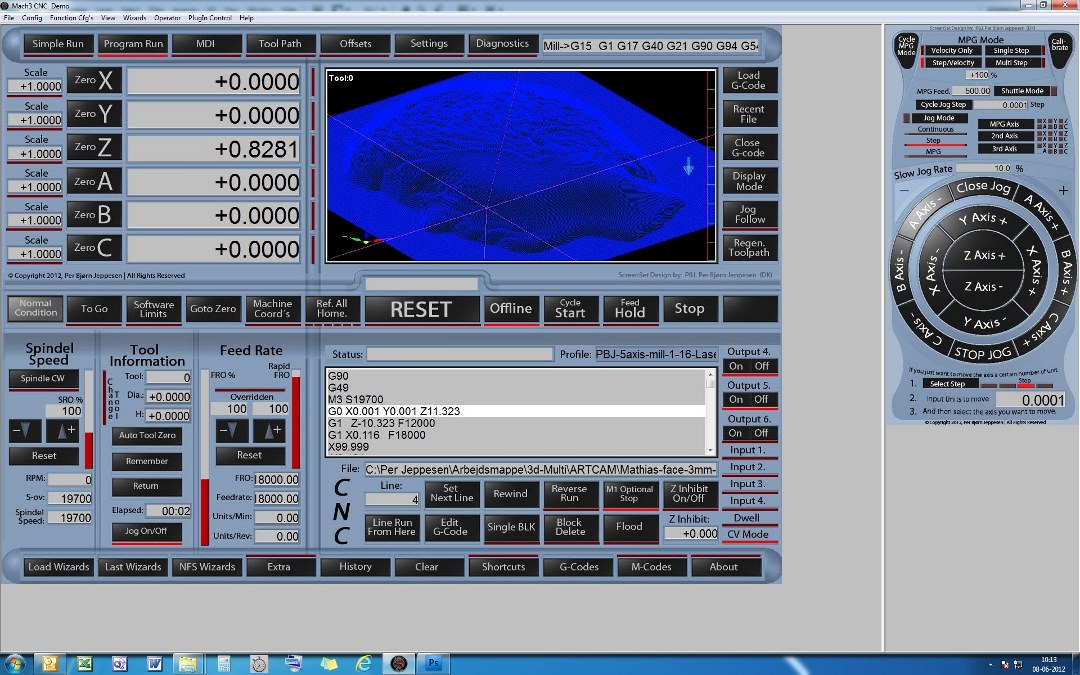Decrease Slow Jog Rate with minus sign
This screenshot has width=1080, height=675.
(904, 191)
